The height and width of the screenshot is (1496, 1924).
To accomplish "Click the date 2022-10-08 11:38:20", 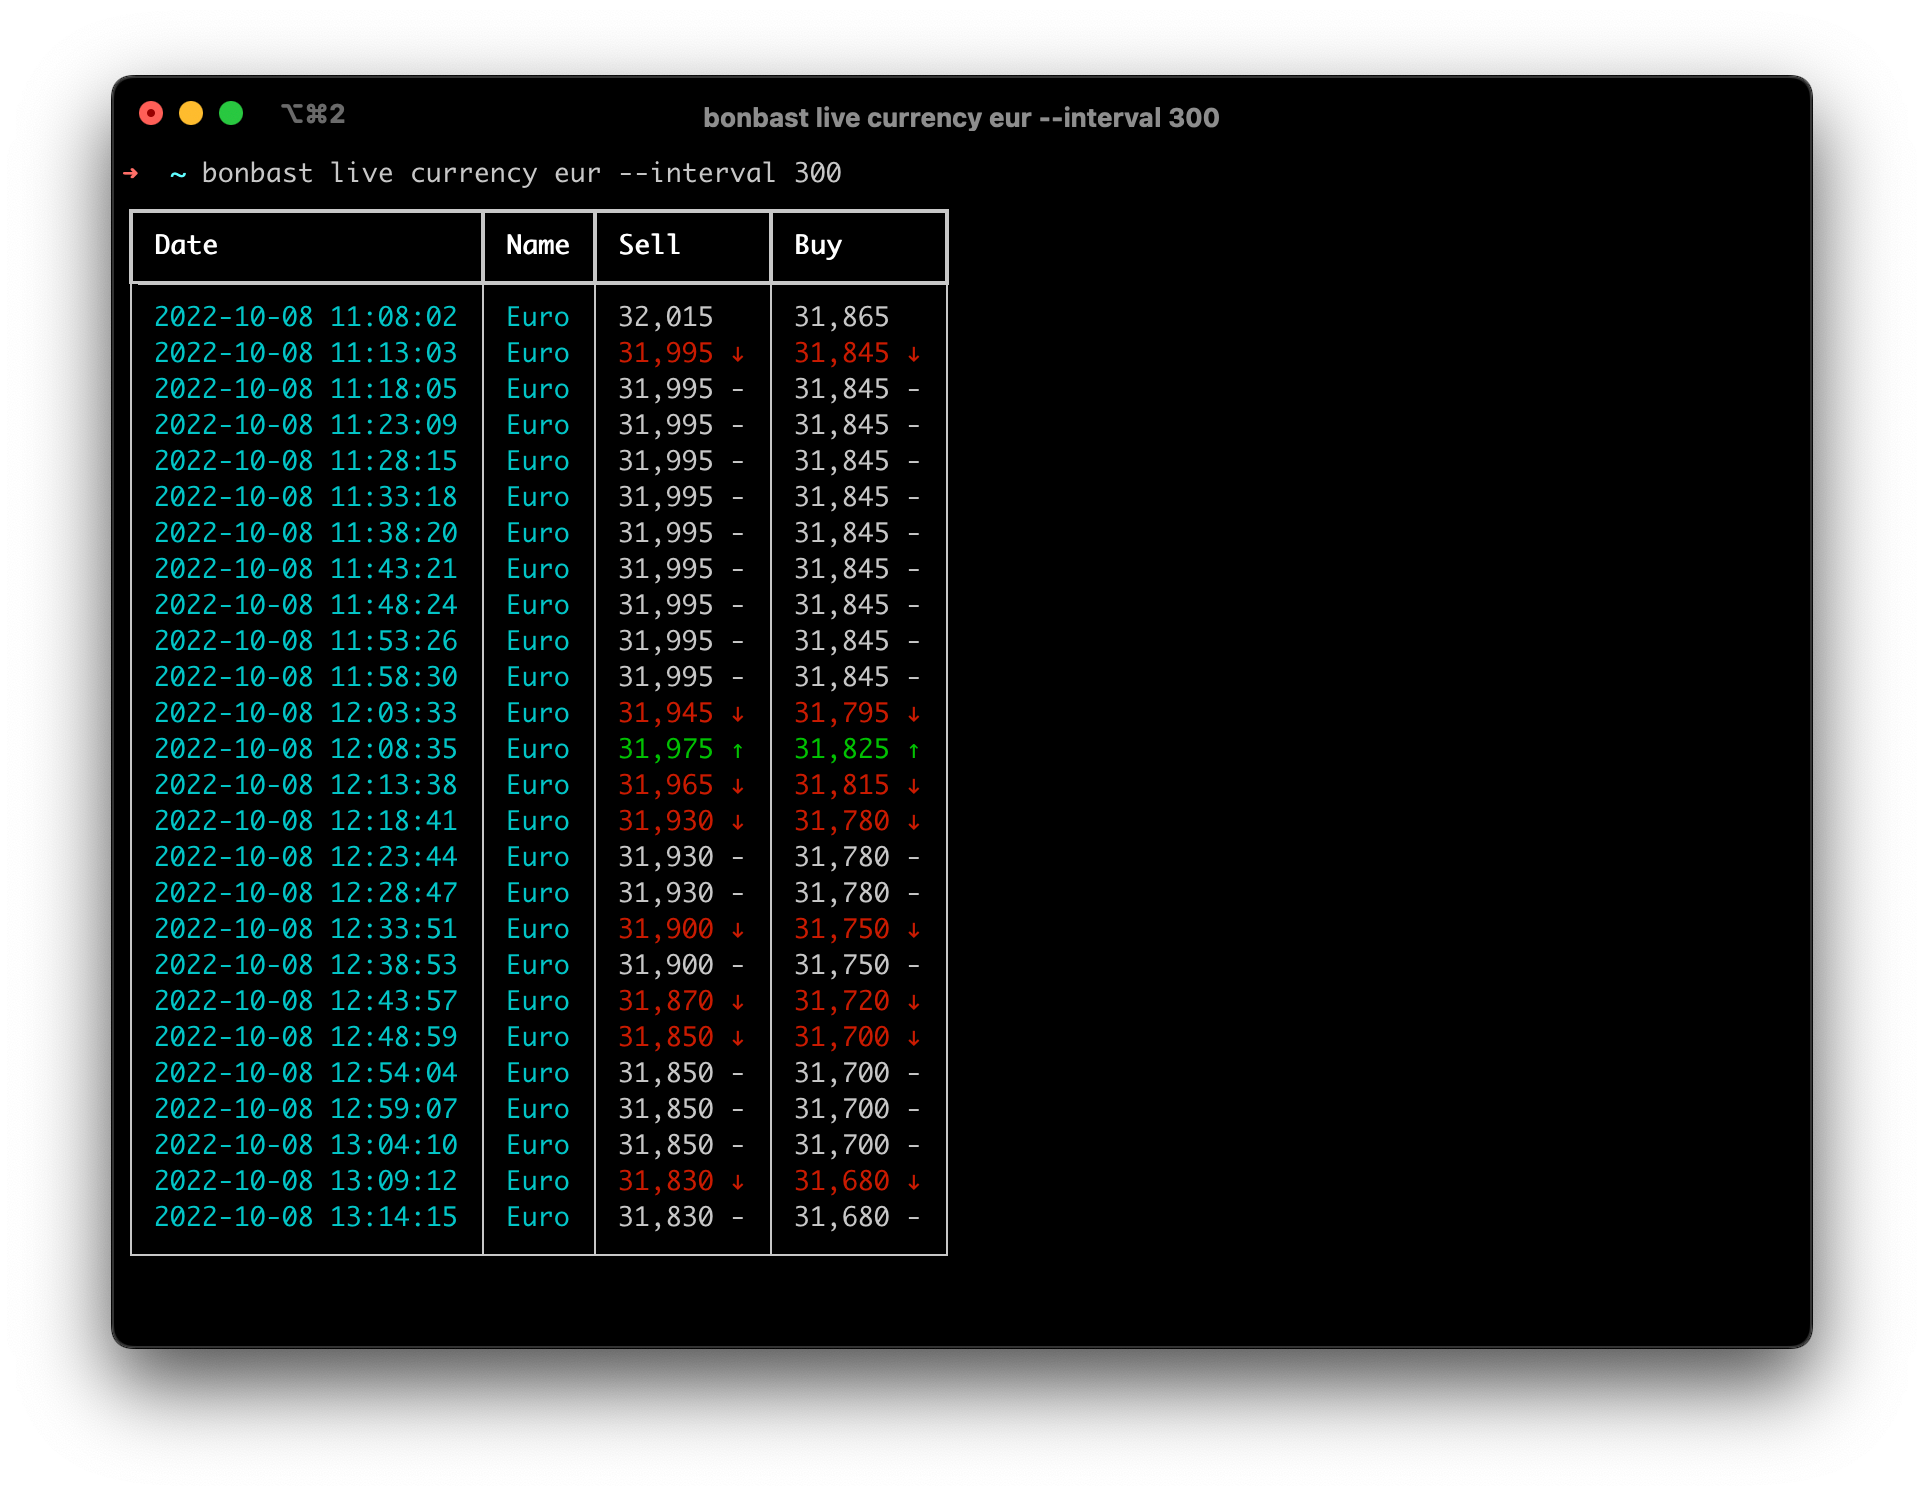I will coord(306,533).
